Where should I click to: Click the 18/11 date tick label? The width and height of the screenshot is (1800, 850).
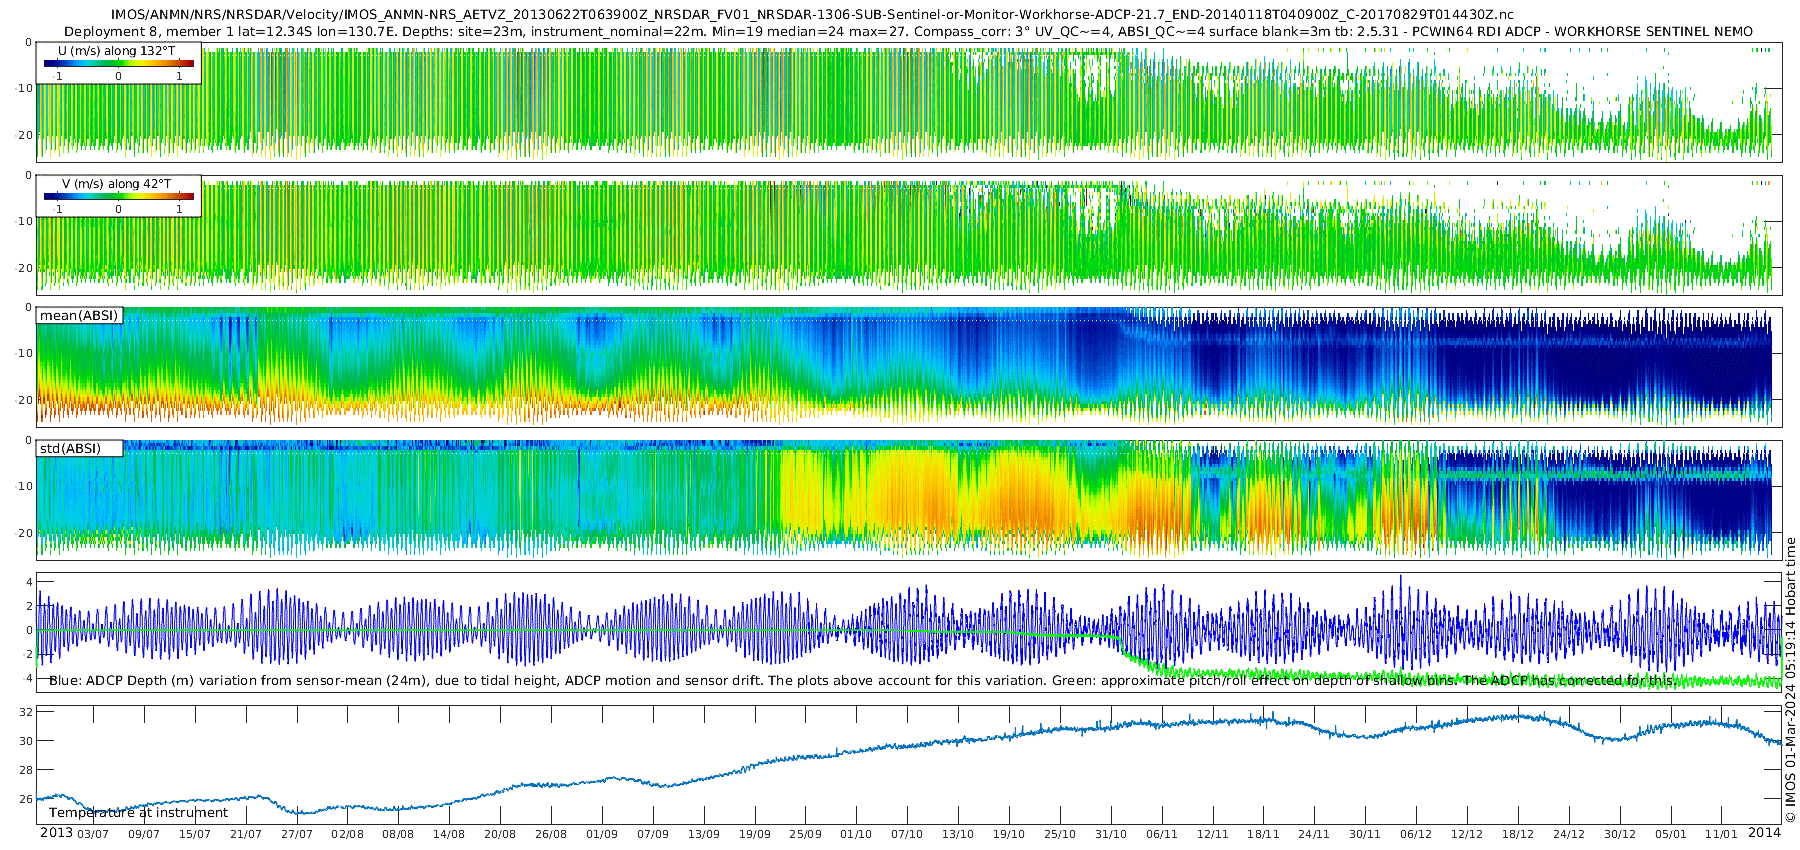tap(1264, 834)
